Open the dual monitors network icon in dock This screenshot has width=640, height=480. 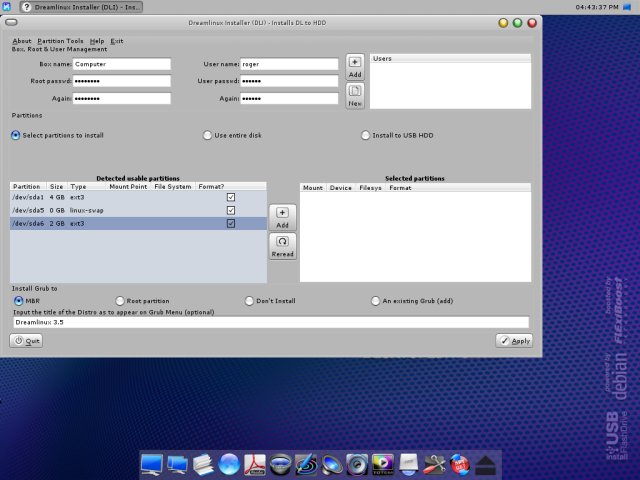178,464
